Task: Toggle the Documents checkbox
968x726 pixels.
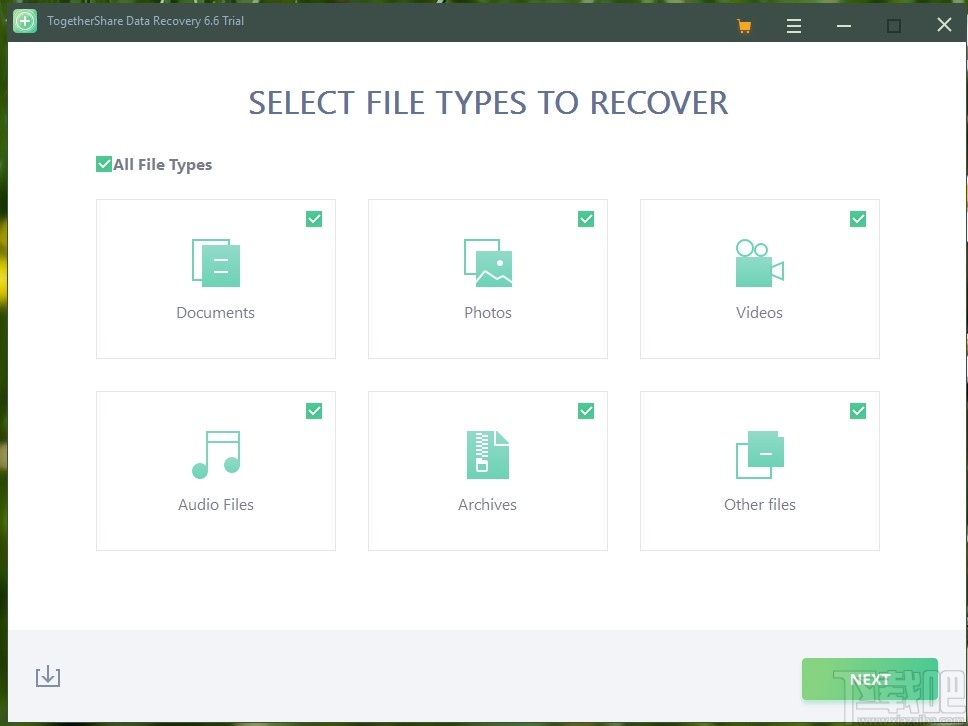Action: click(314, 218)
